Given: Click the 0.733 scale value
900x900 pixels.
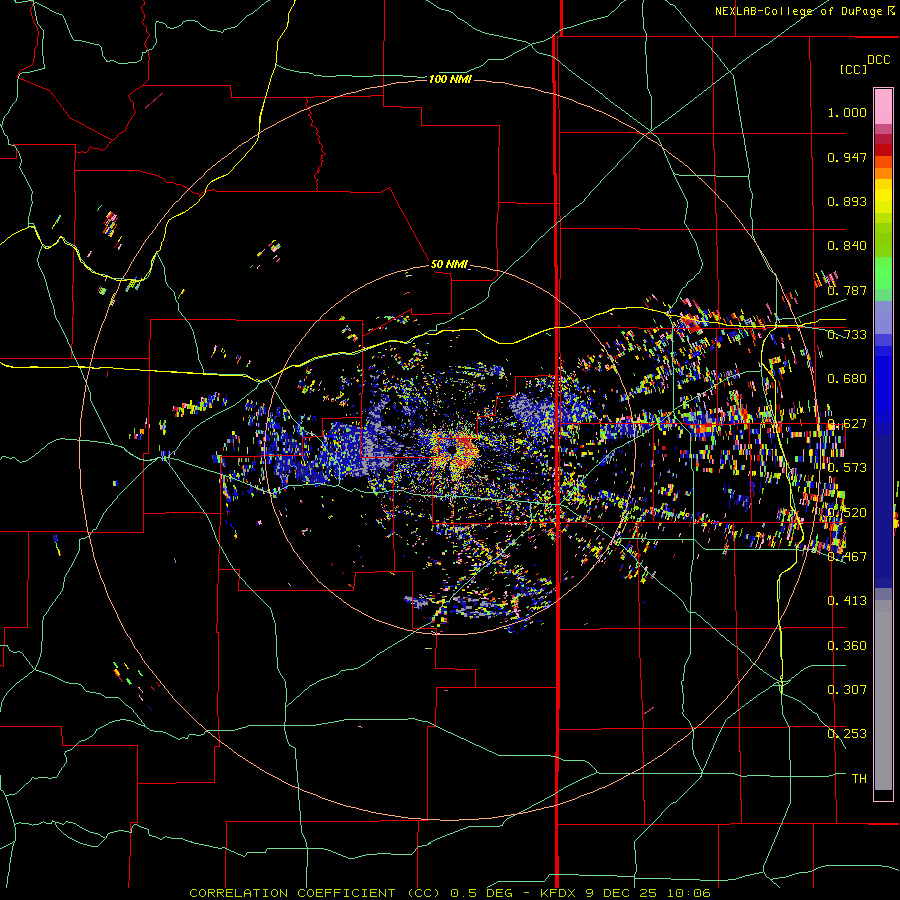Looking at the screenshot, I should 847,335.
